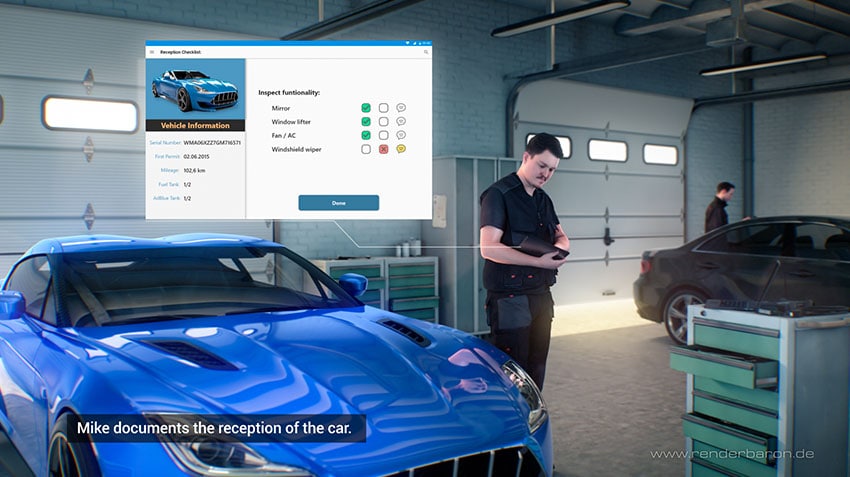Screen dimensions: 850x477
Task: Mark Window lifter as failed using empty box
Action: (x=383, y=121)
